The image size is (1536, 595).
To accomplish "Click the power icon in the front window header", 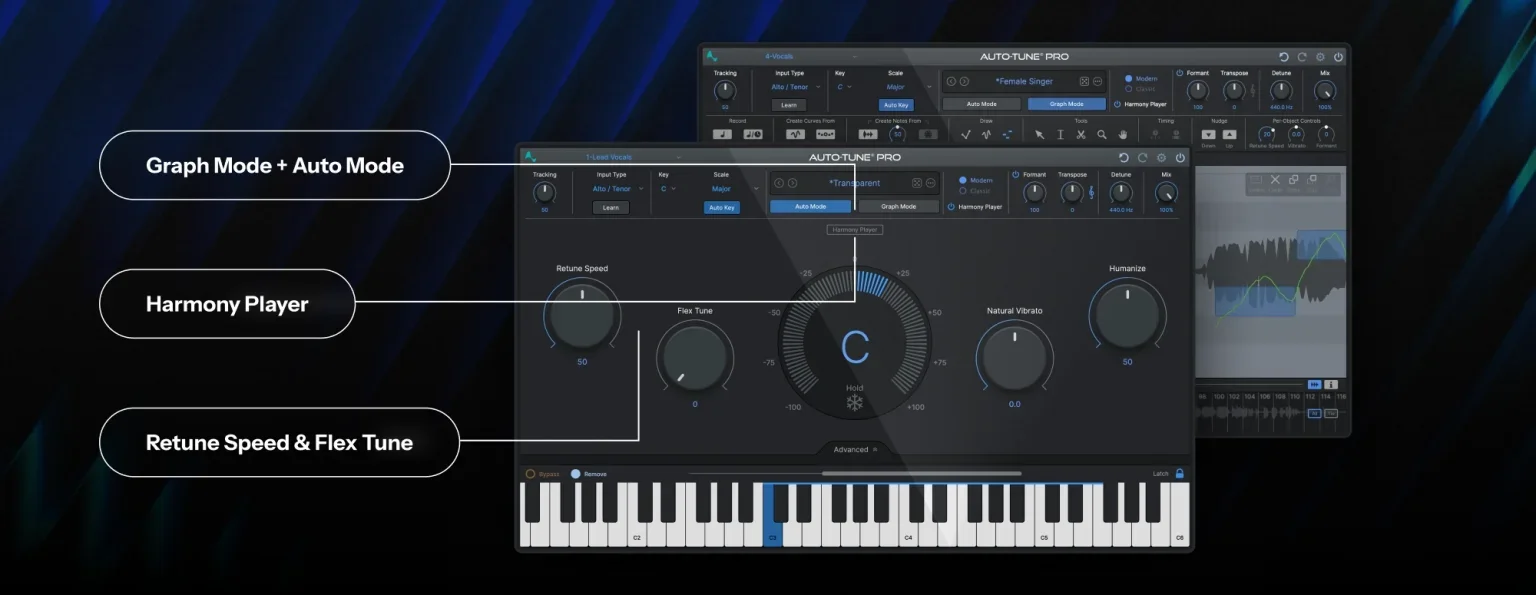I will tap(1180, 158).
